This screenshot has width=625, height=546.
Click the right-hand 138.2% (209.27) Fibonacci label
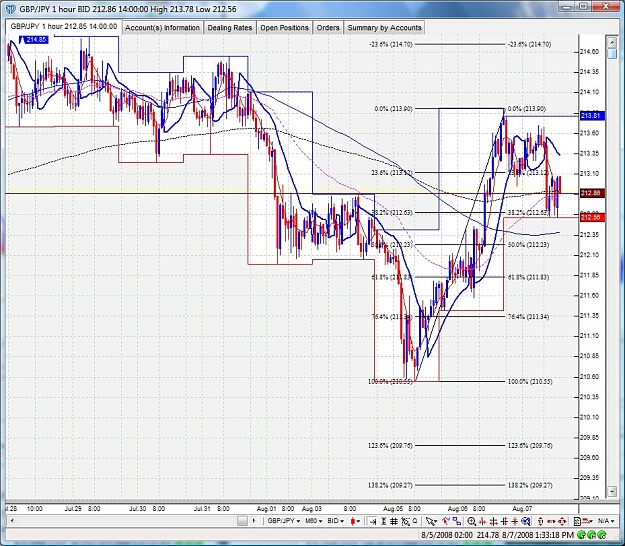tap(530, 485)
